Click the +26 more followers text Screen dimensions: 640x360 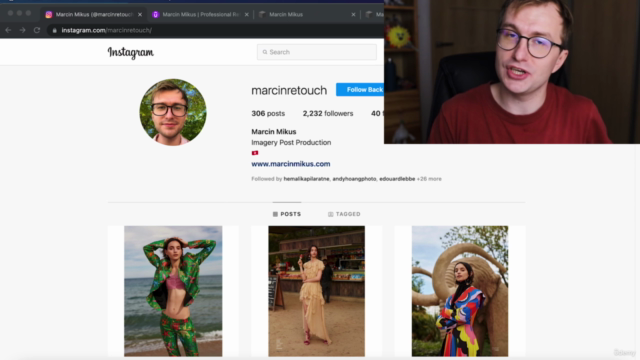click(429, 179)
